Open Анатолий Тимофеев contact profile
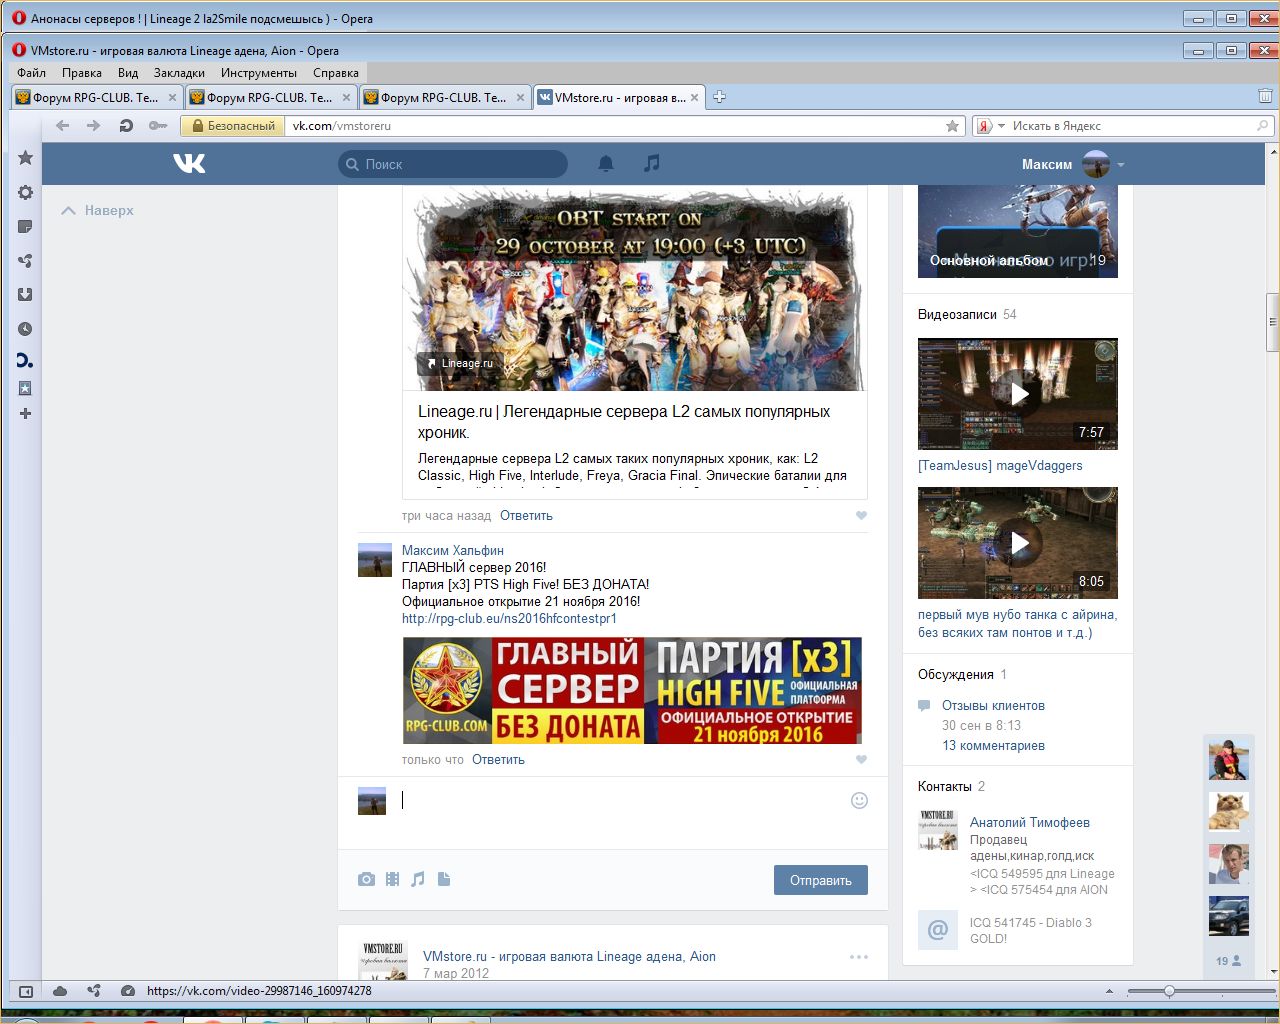The width and height of the screenshot is (1280, 1024). pos(1030,822)
